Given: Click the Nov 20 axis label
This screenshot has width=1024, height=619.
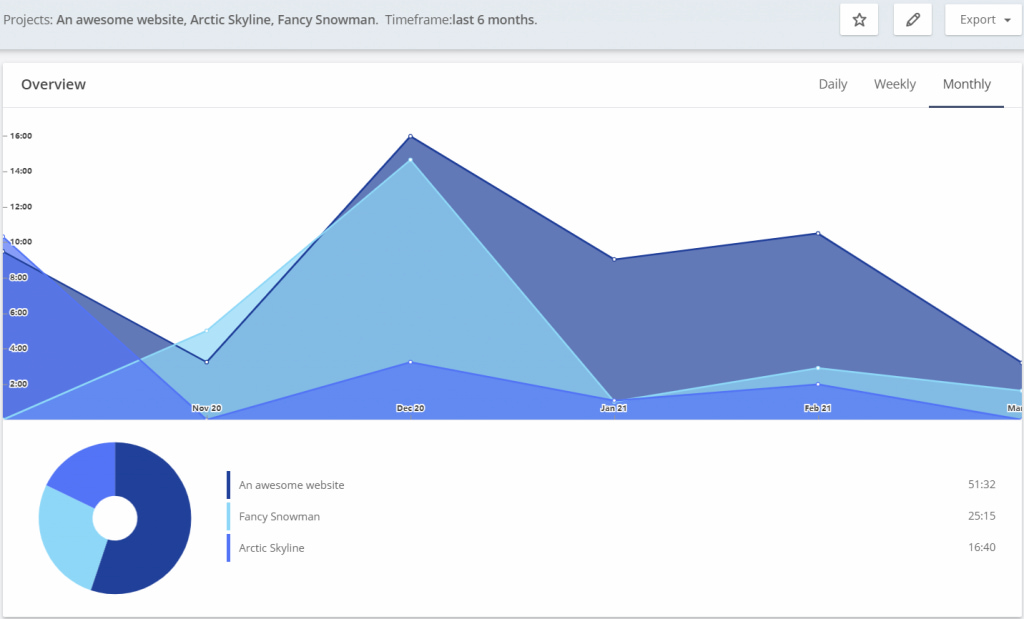Looking at the screenshot, I should click(x=205, y=408).
